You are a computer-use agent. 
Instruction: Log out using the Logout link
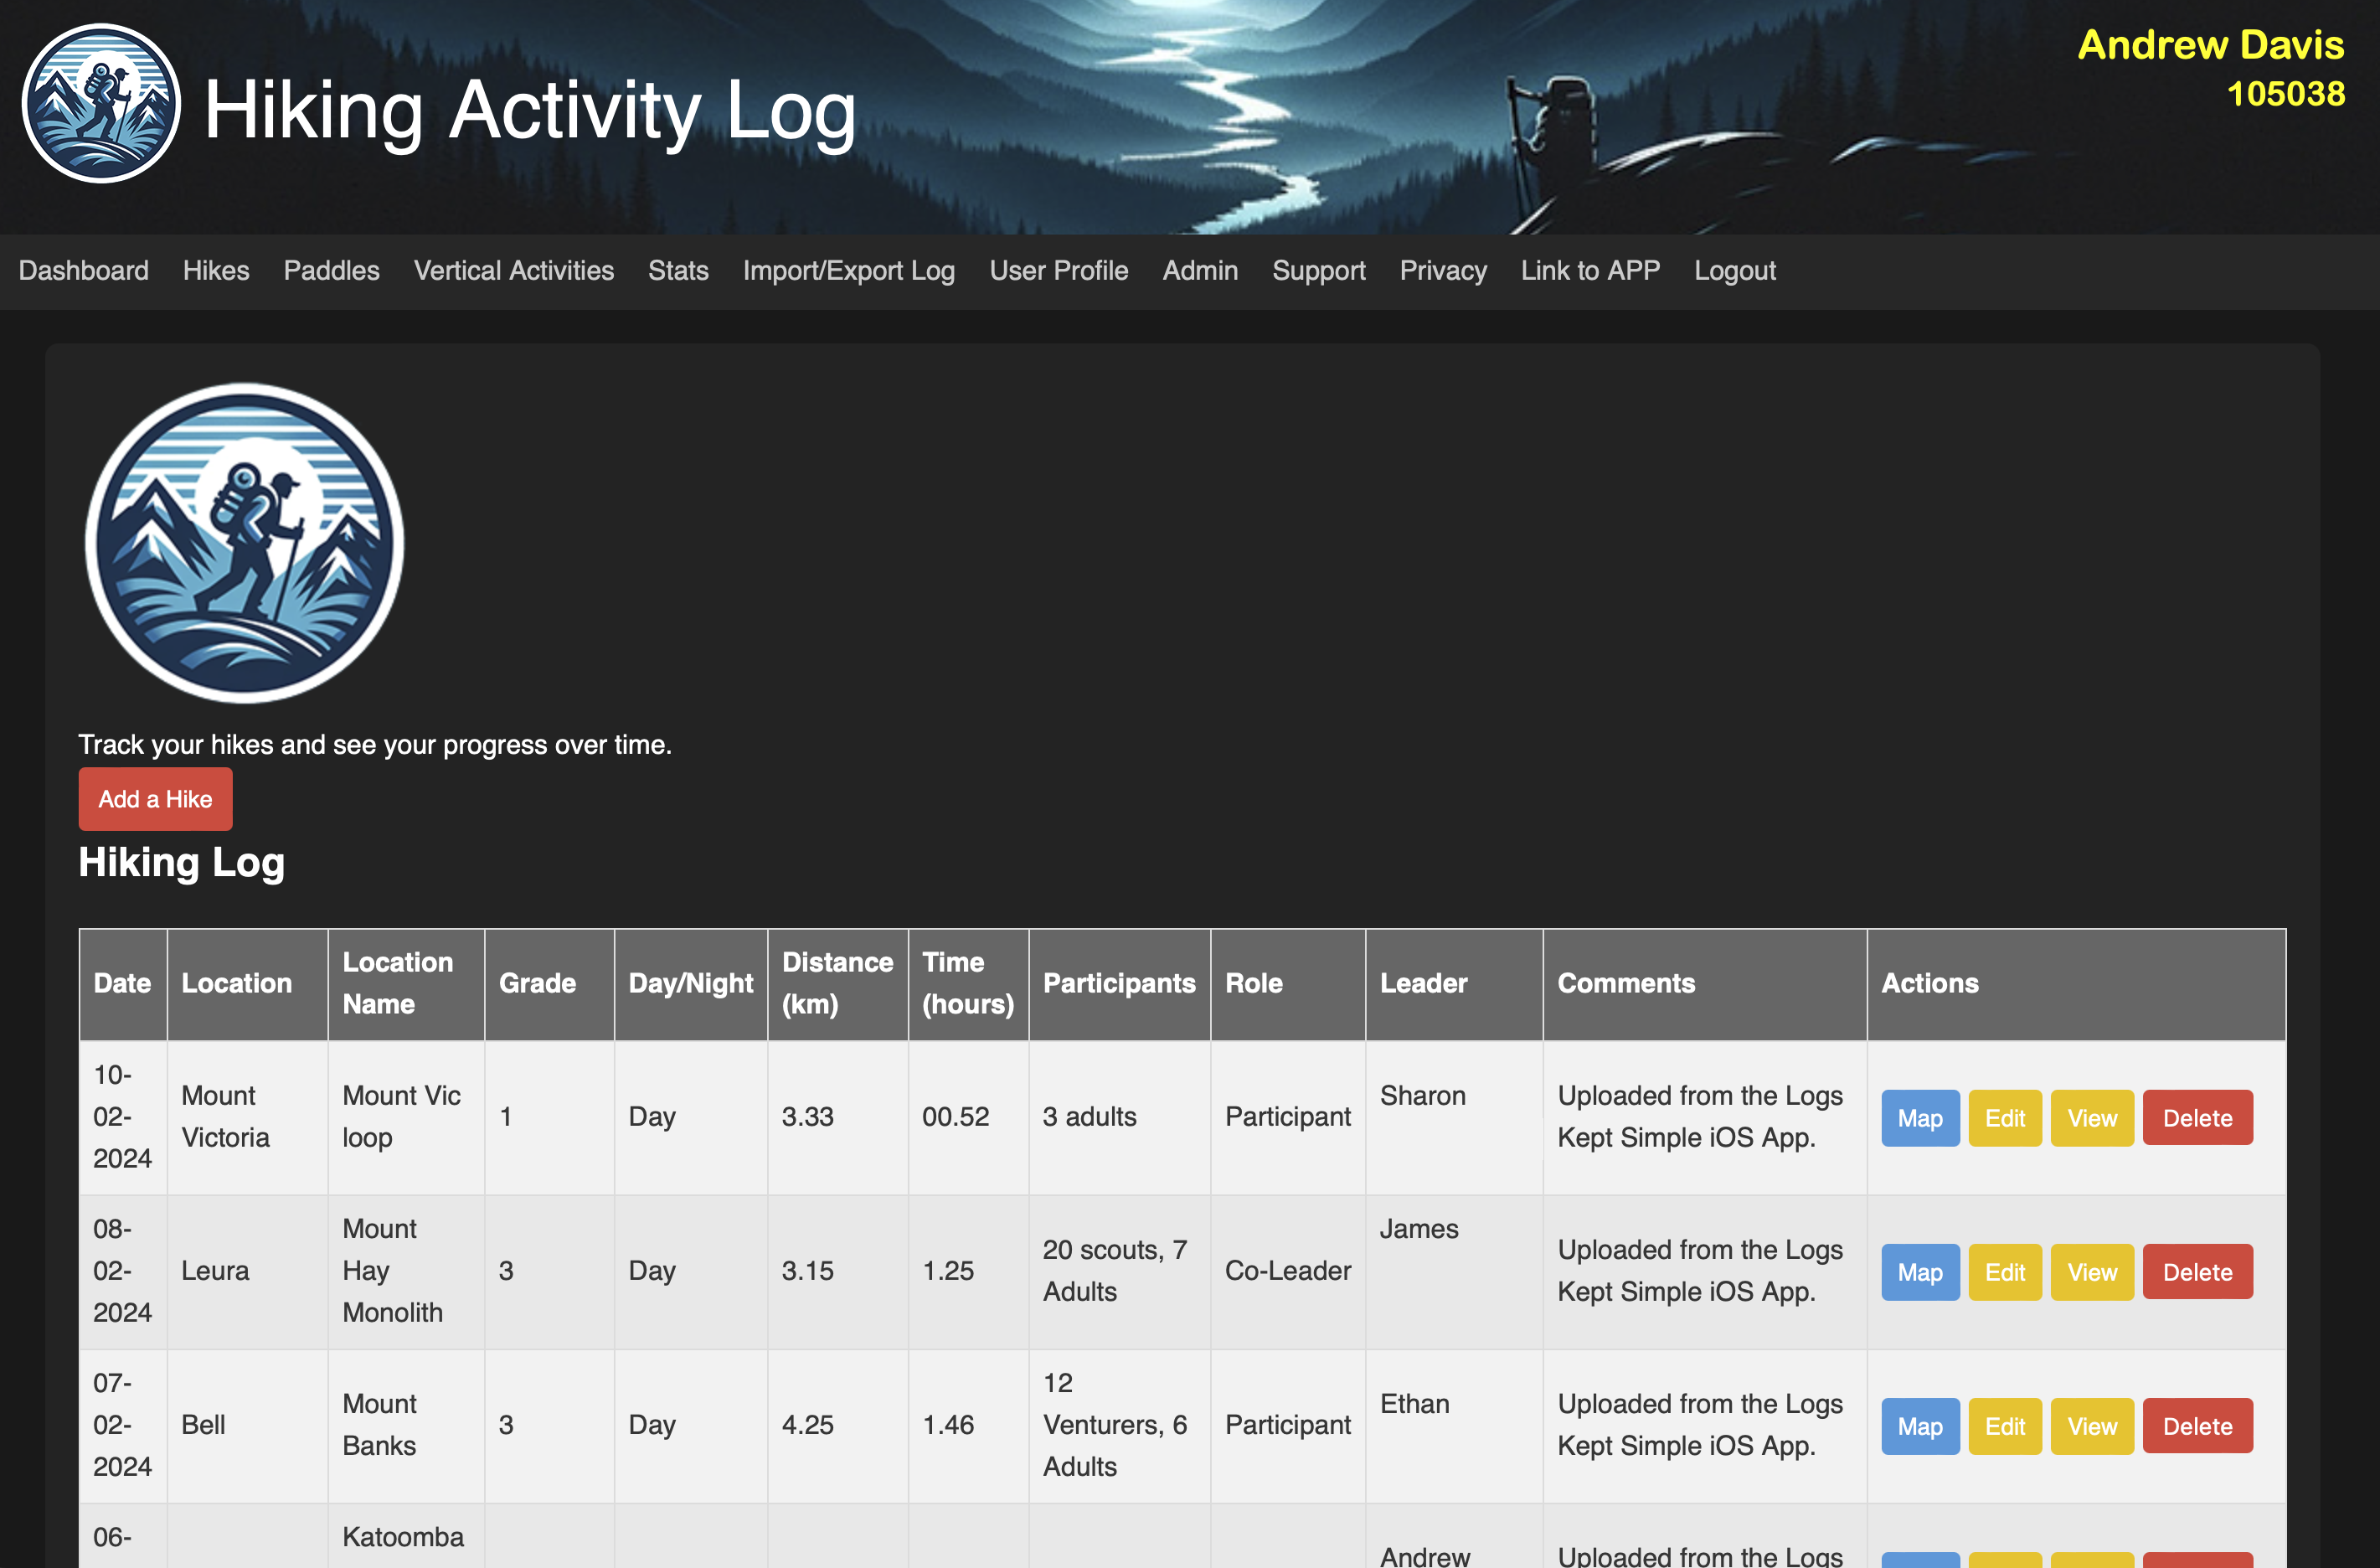pos(1734,271)
